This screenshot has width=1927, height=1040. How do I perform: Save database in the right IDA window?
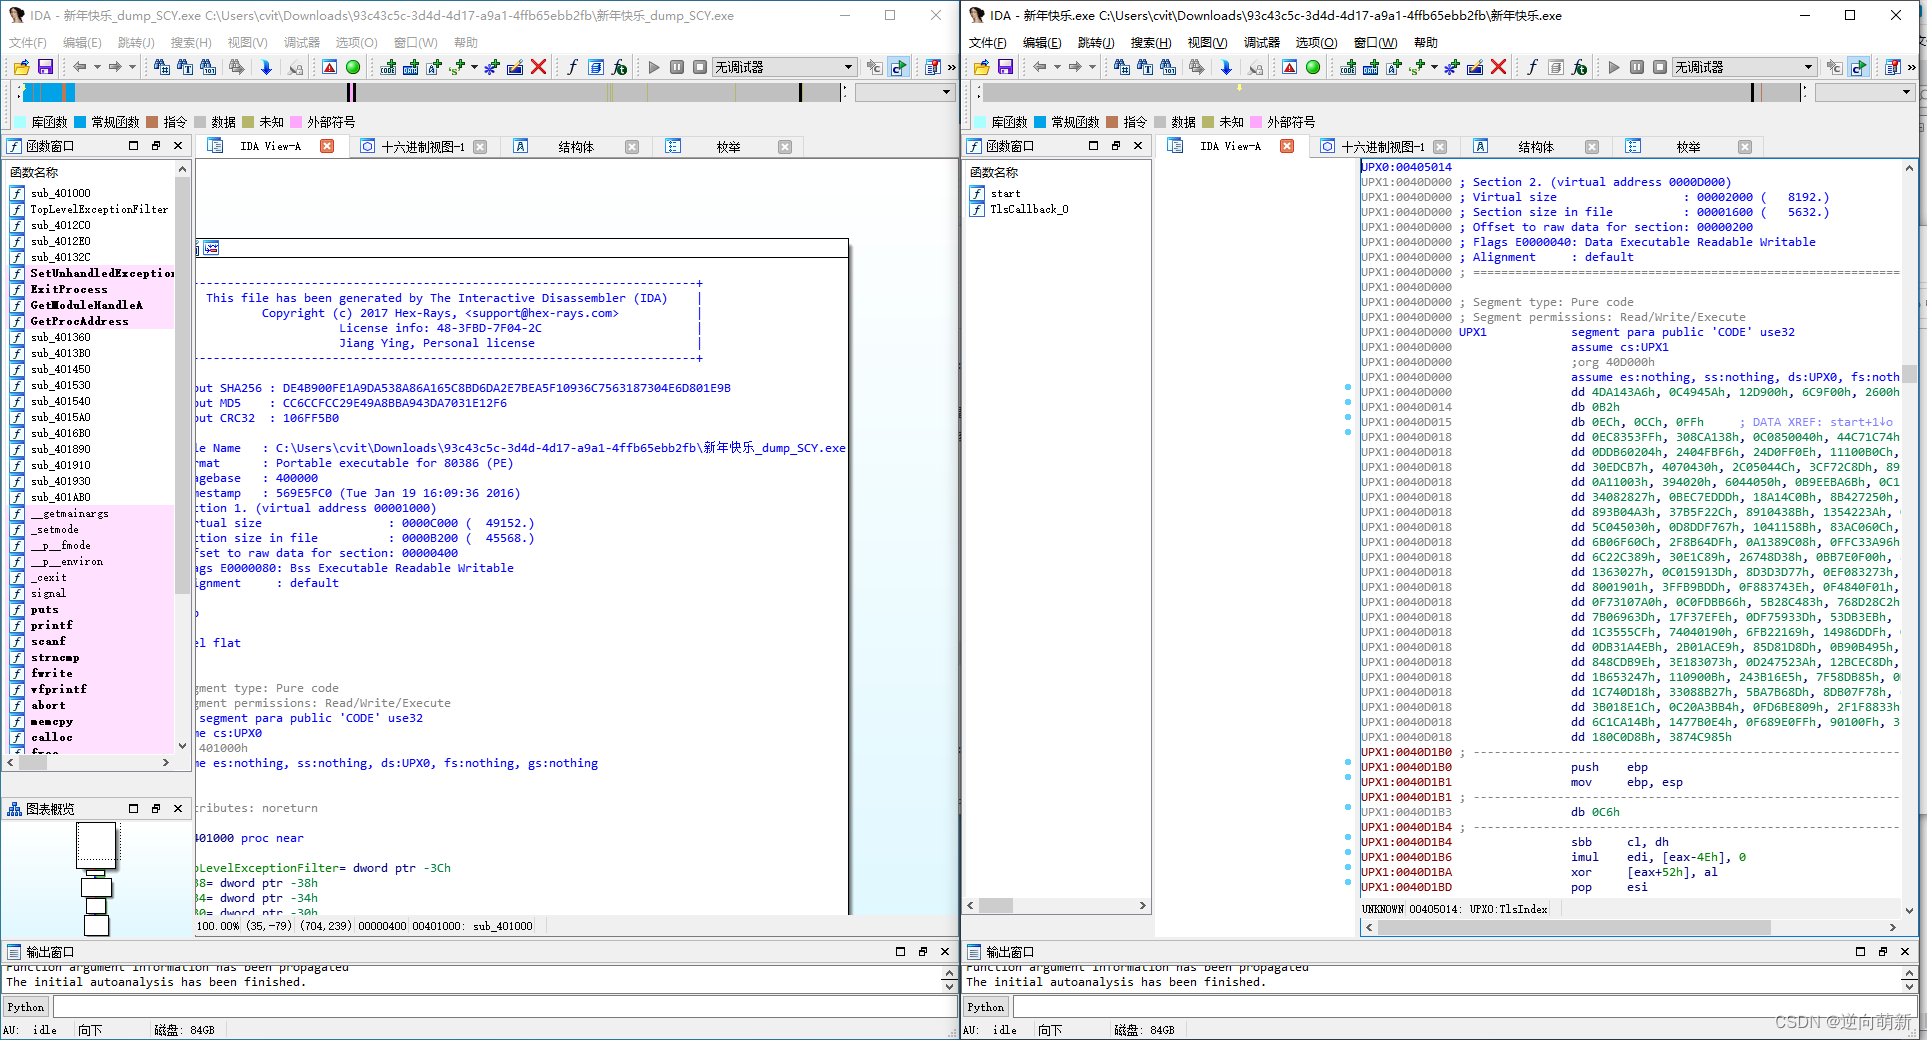[x=1005, y=67]
